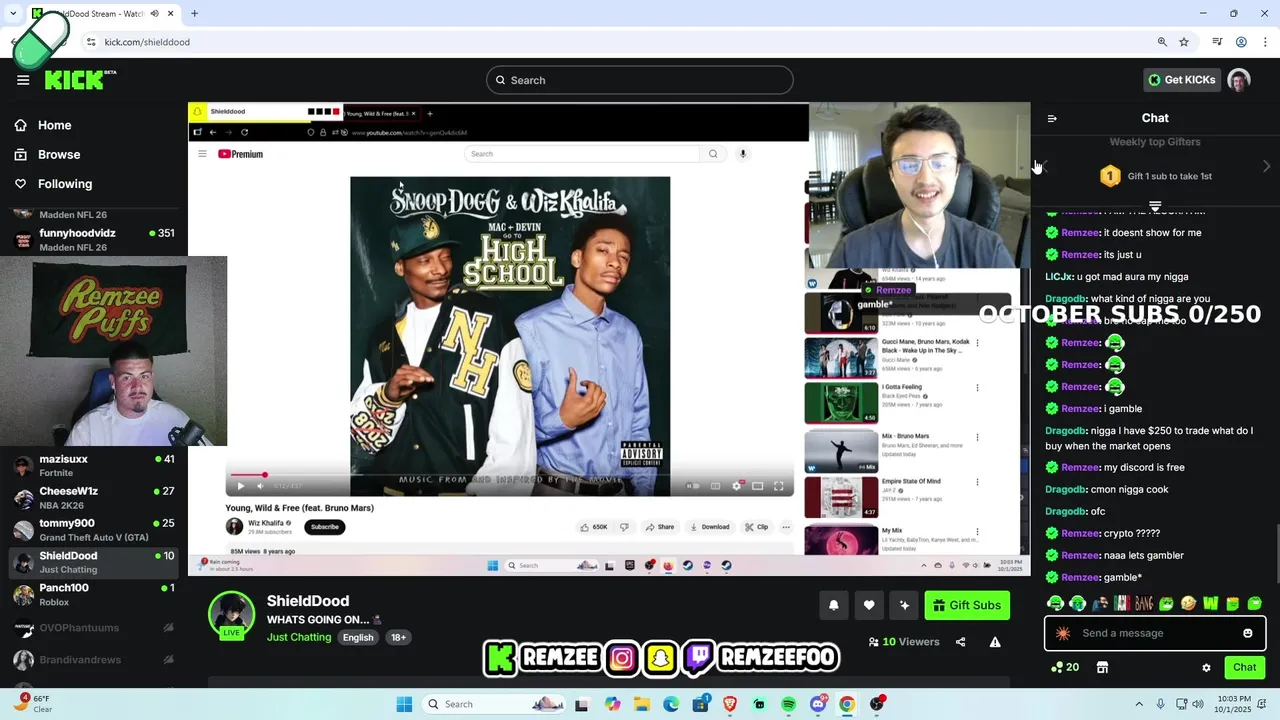This screenshot has height=720, width=1280.
Task: Open the emoji picker in chat
Action: (1248, 633)
